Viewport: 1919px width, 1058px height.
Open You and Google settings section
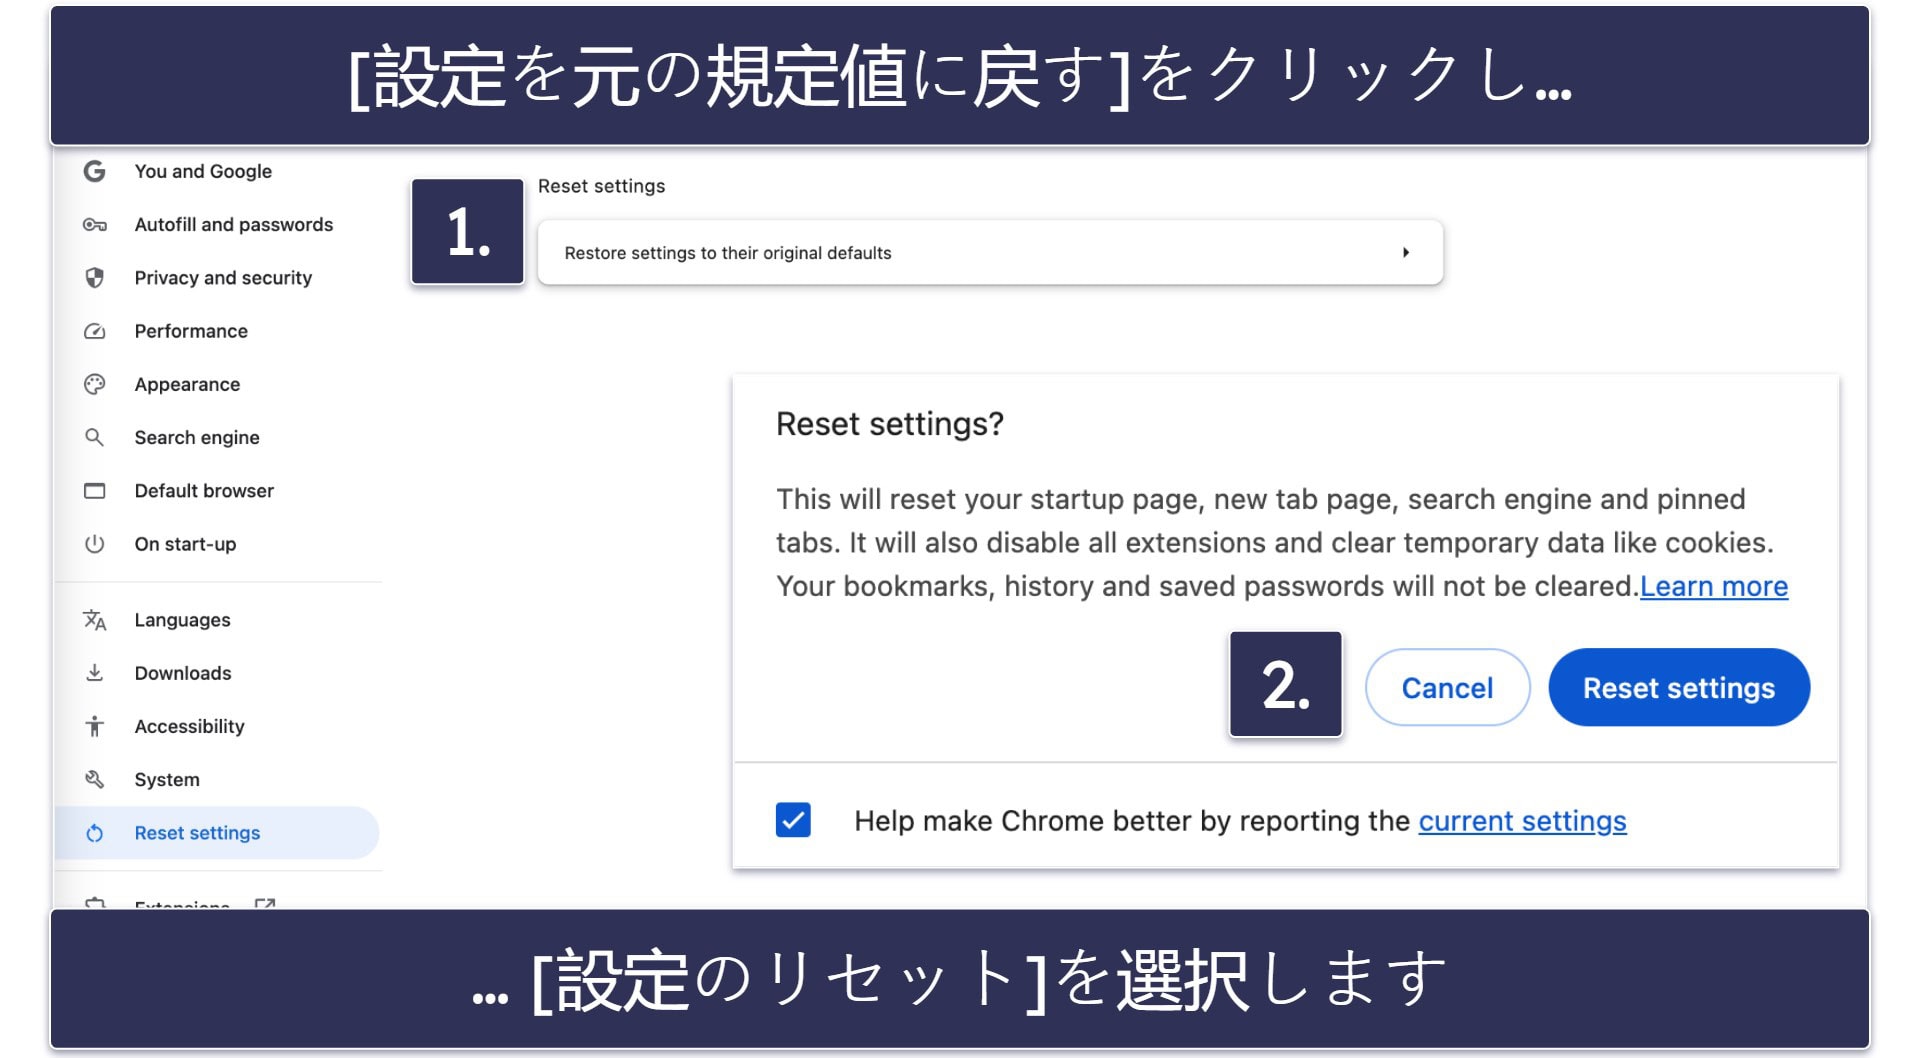point(203,171)
